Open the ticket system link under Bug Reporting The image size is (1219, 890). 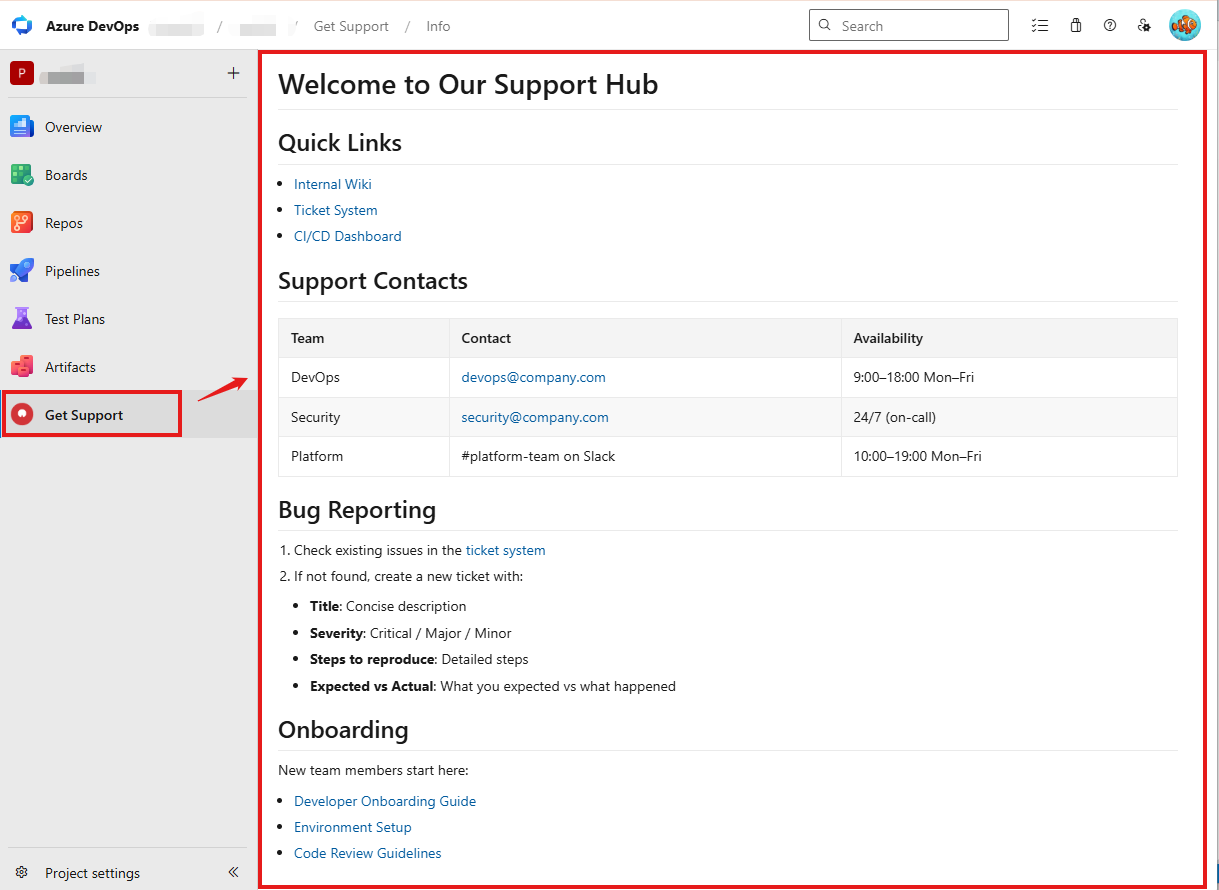506,550
